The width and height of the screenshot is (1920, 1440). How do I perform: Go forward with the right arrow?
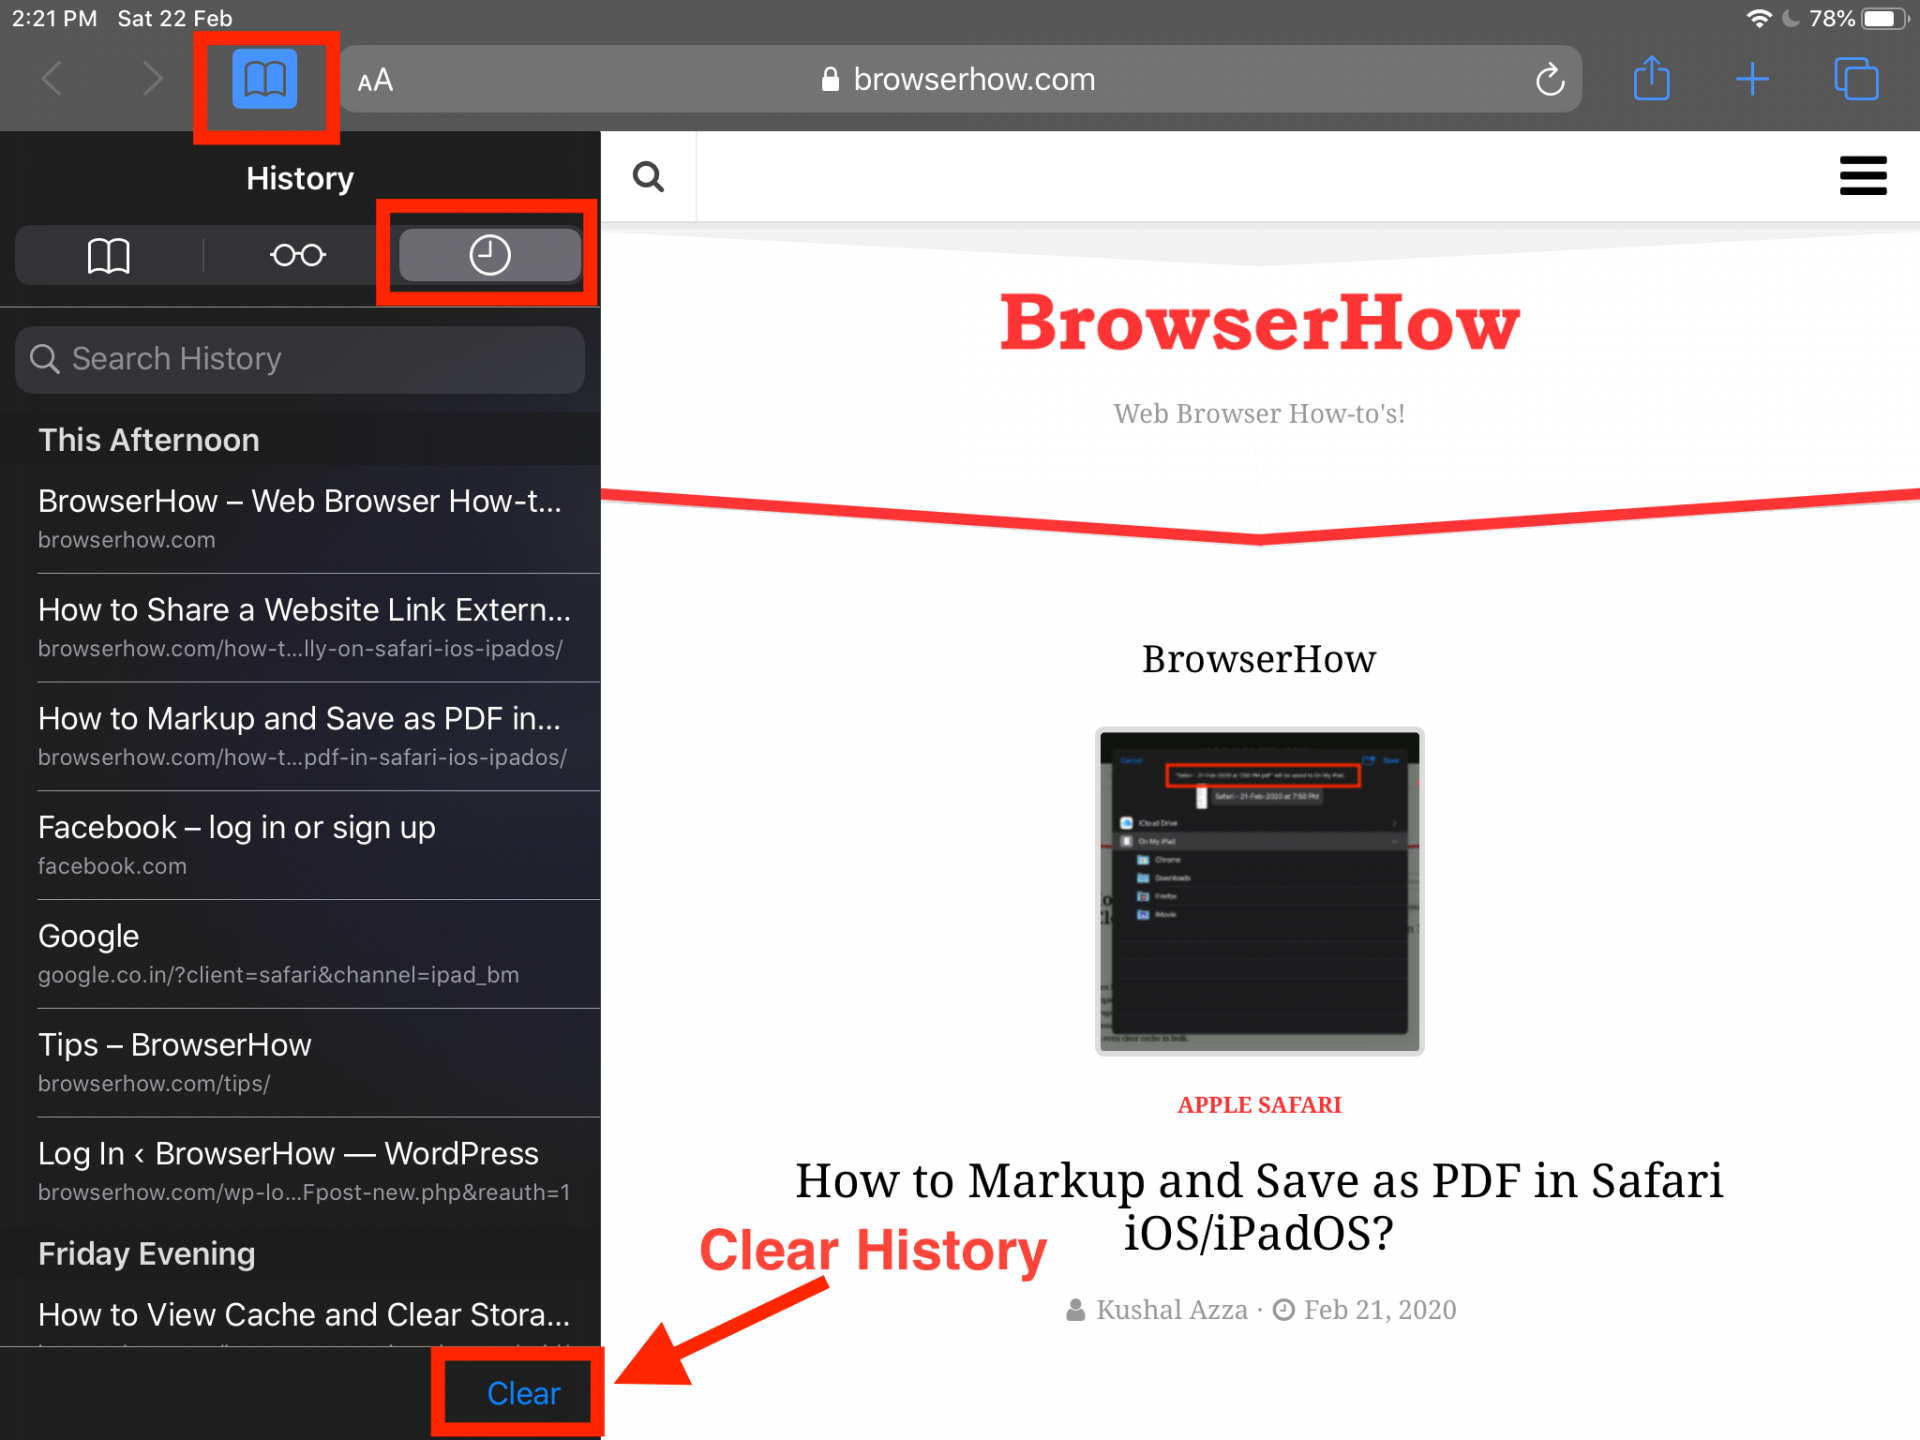click(x=151, y=79)
